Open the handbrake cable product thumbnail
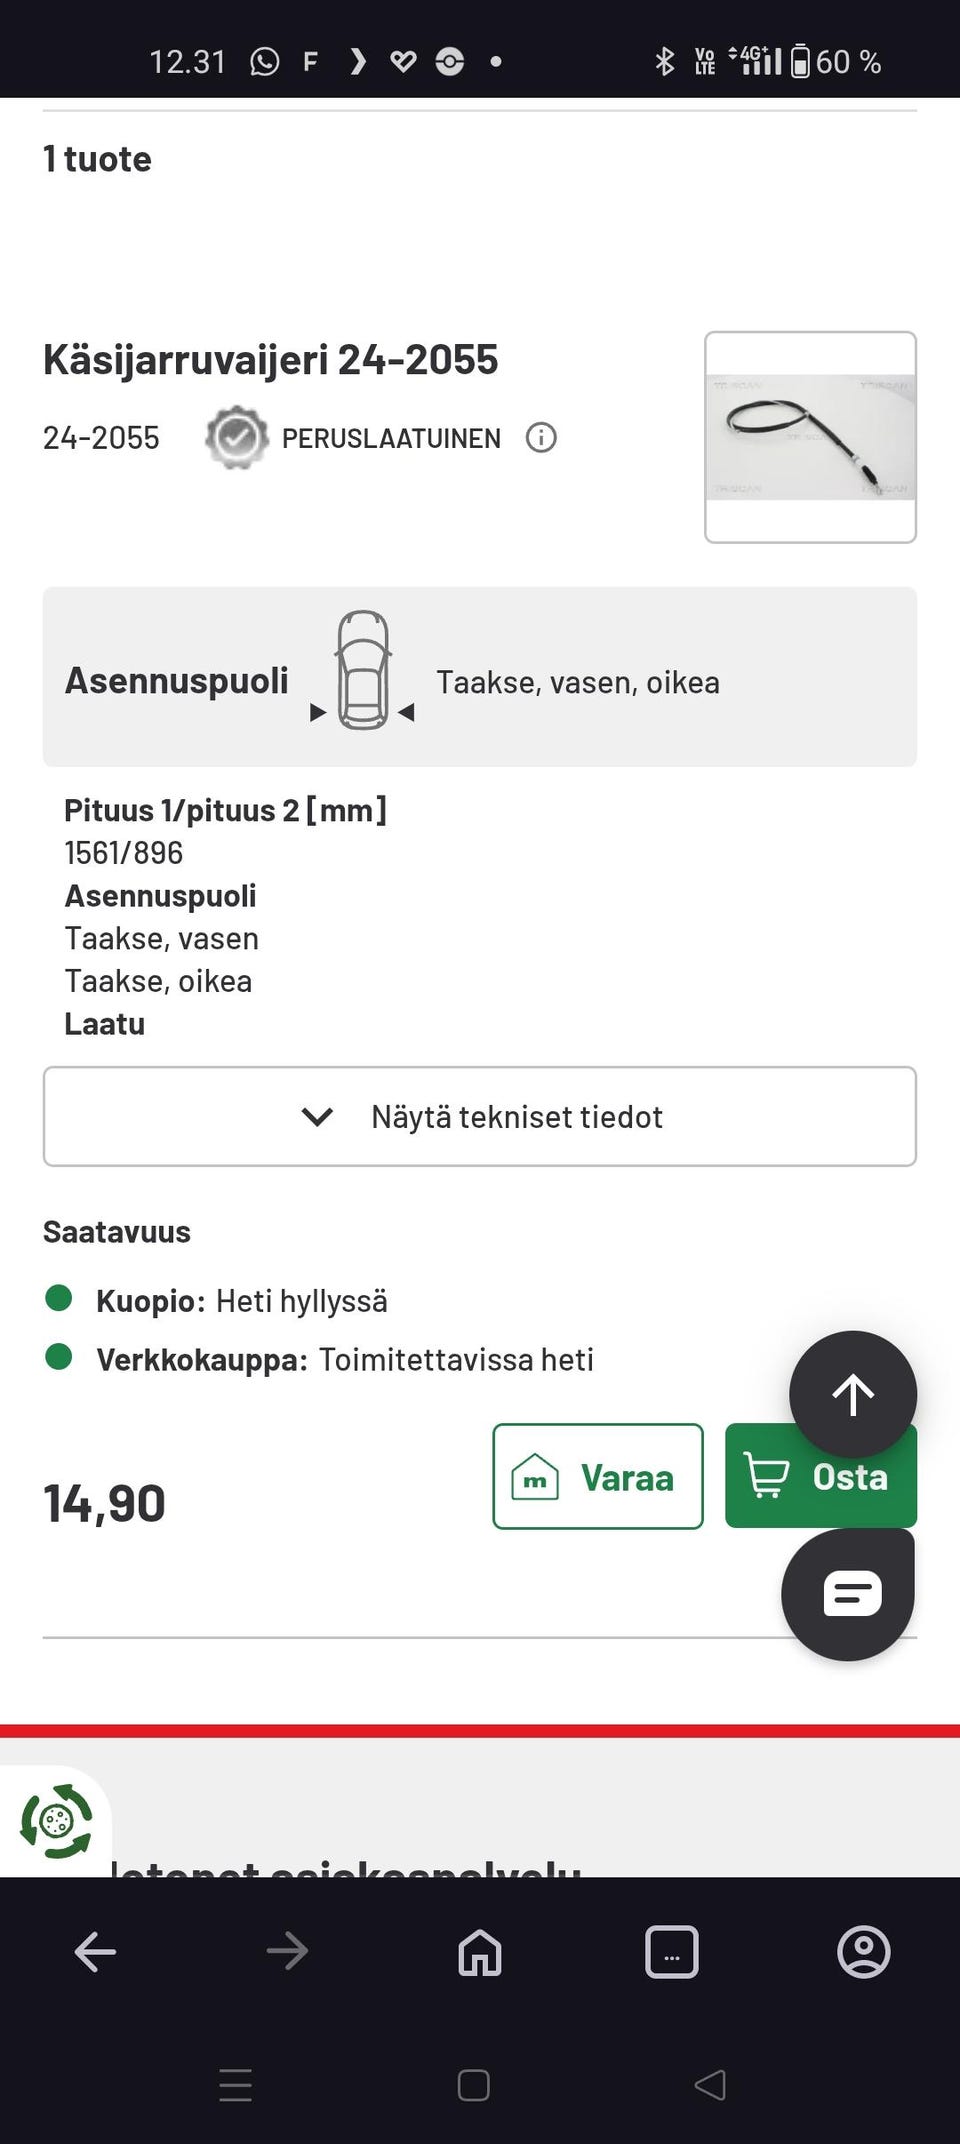This screenshot has width=960, height=2144. coord(810,437)
